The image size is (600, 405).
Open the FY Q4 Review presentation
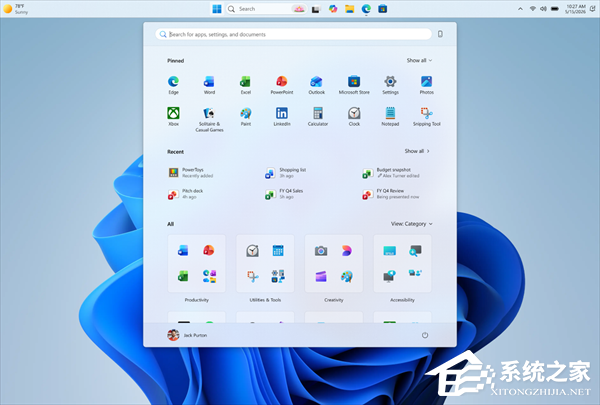[391, 194]
